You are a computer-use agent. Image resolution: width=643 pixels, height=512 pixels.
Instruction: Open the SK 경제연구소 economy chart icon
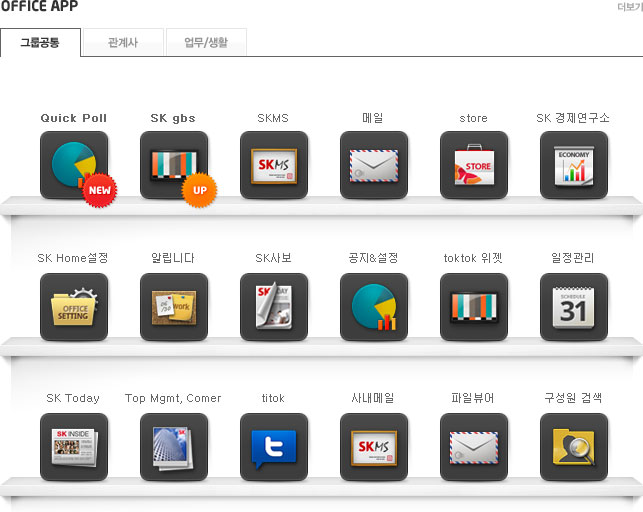pos(574,165)
